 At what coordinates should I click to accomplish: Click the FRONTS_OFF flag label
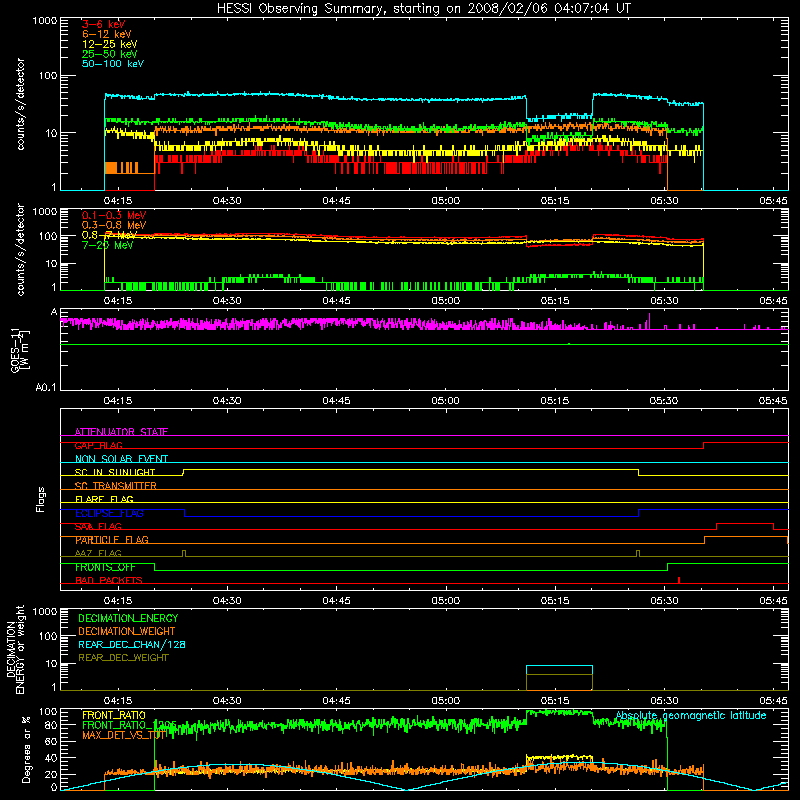pyautogui.click(x=105, y=567)
